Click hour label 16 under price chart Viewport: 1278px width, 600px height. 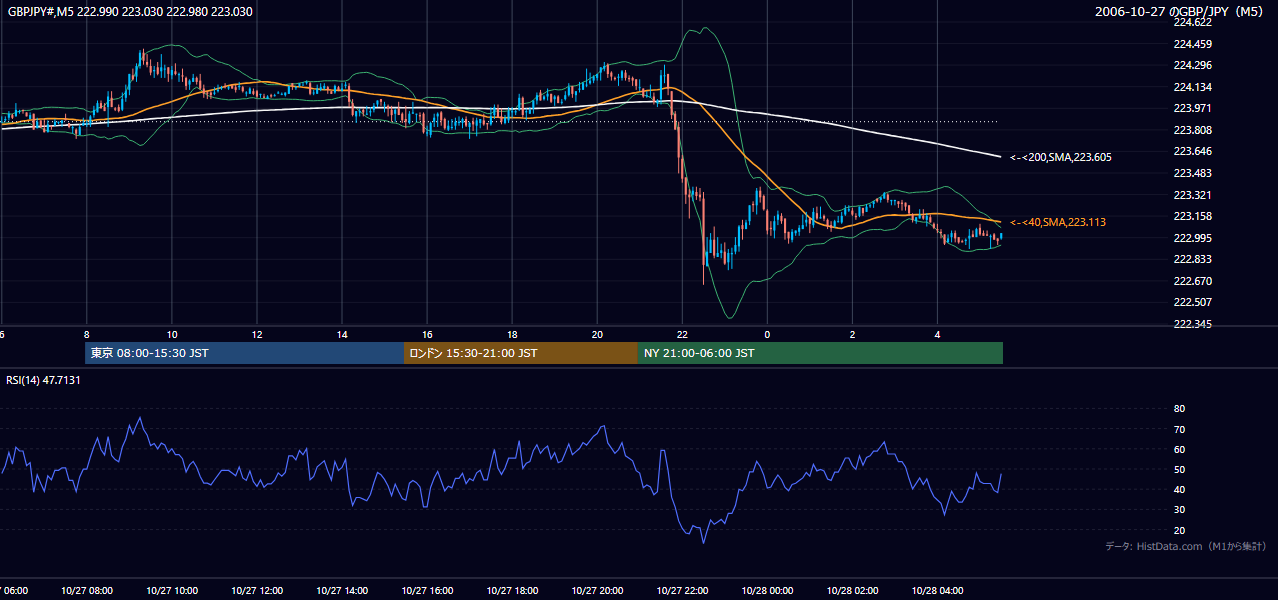(427, 334)
